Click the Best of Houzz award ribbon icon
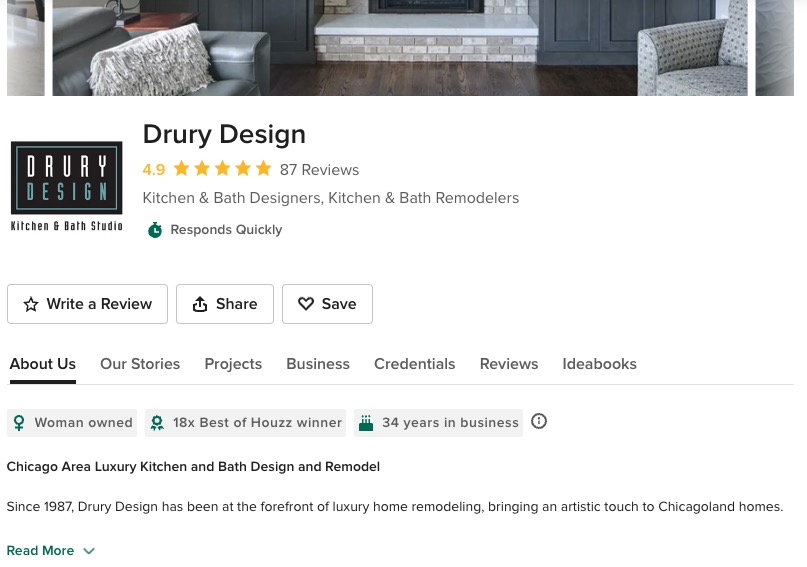Viewport: 807px width, 567px height. tap(157, 423)
